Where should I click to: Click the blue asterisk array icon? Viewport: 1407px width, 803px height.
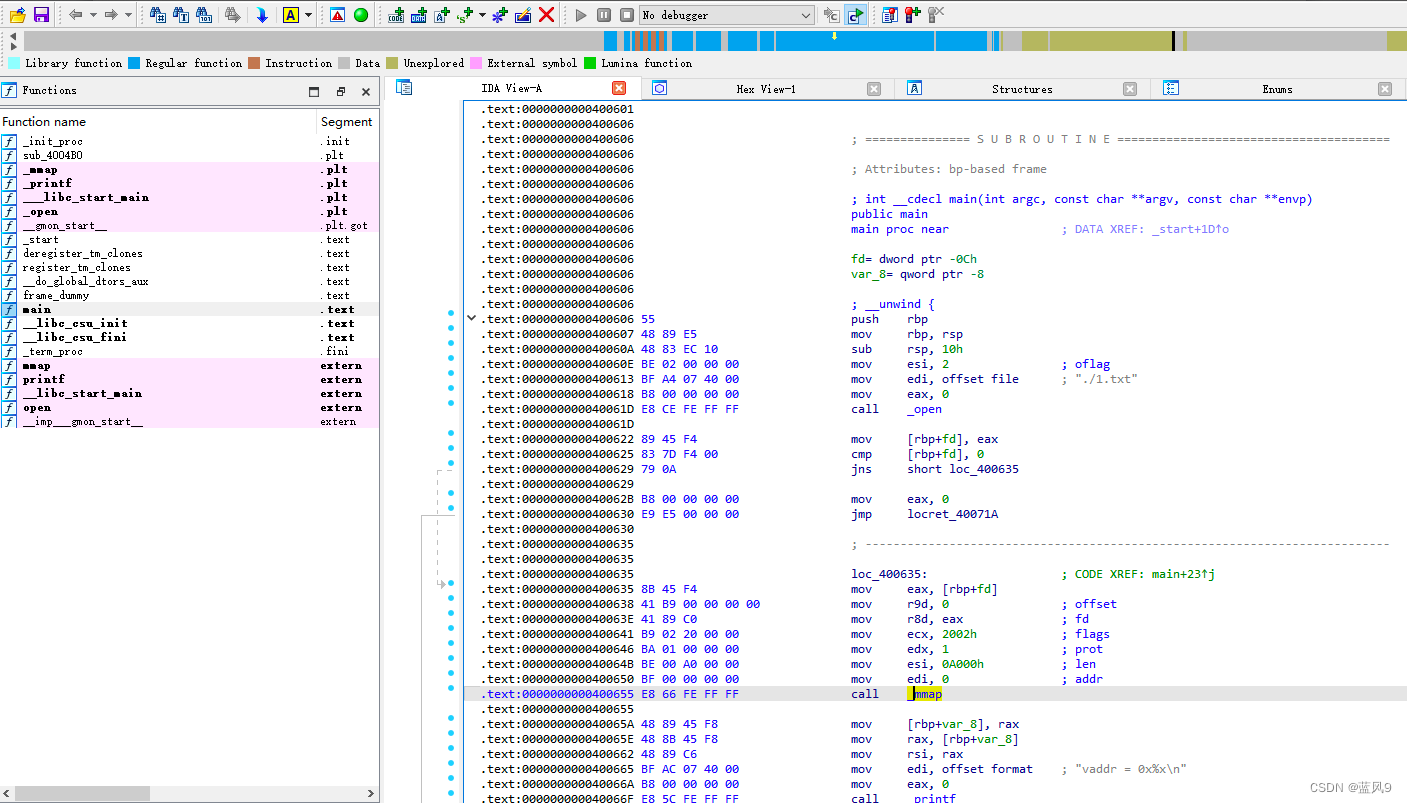coord(499,15)
